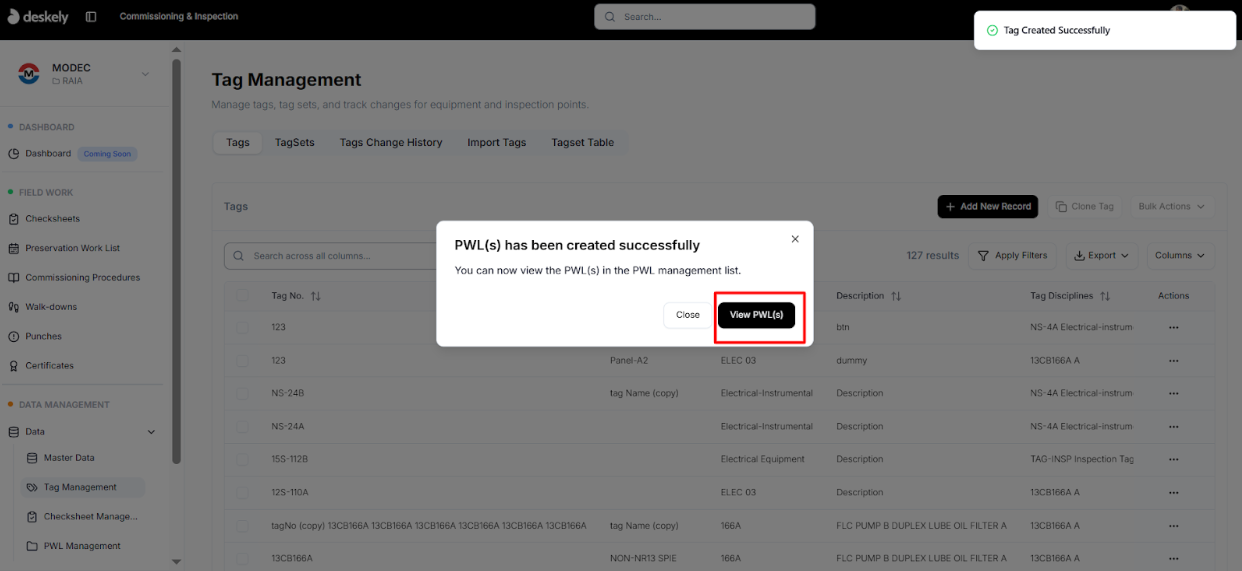Close the PWL dialog with X icon
This screenshot has width=1242, height=571.
pyautogui.click(x=795, y=239)
